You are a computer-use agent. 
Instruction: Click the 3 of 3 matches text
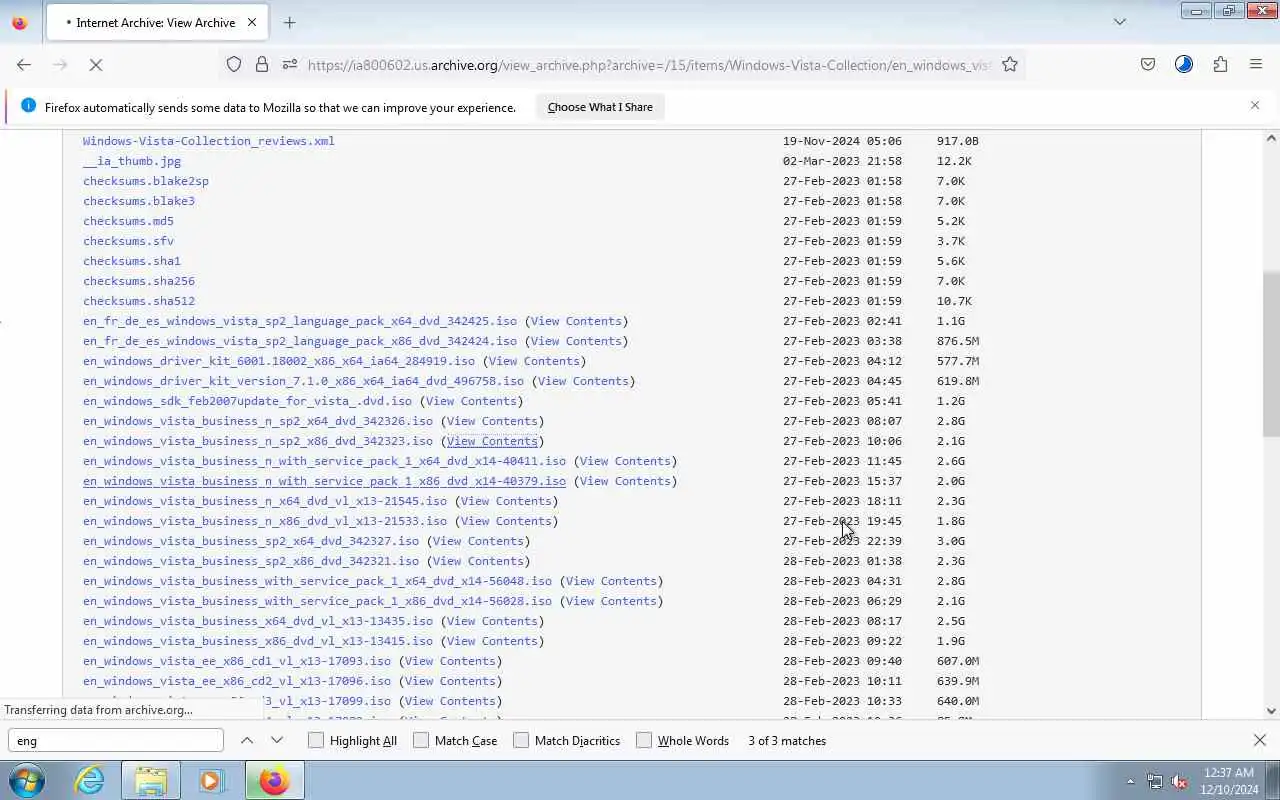(787, 741)
